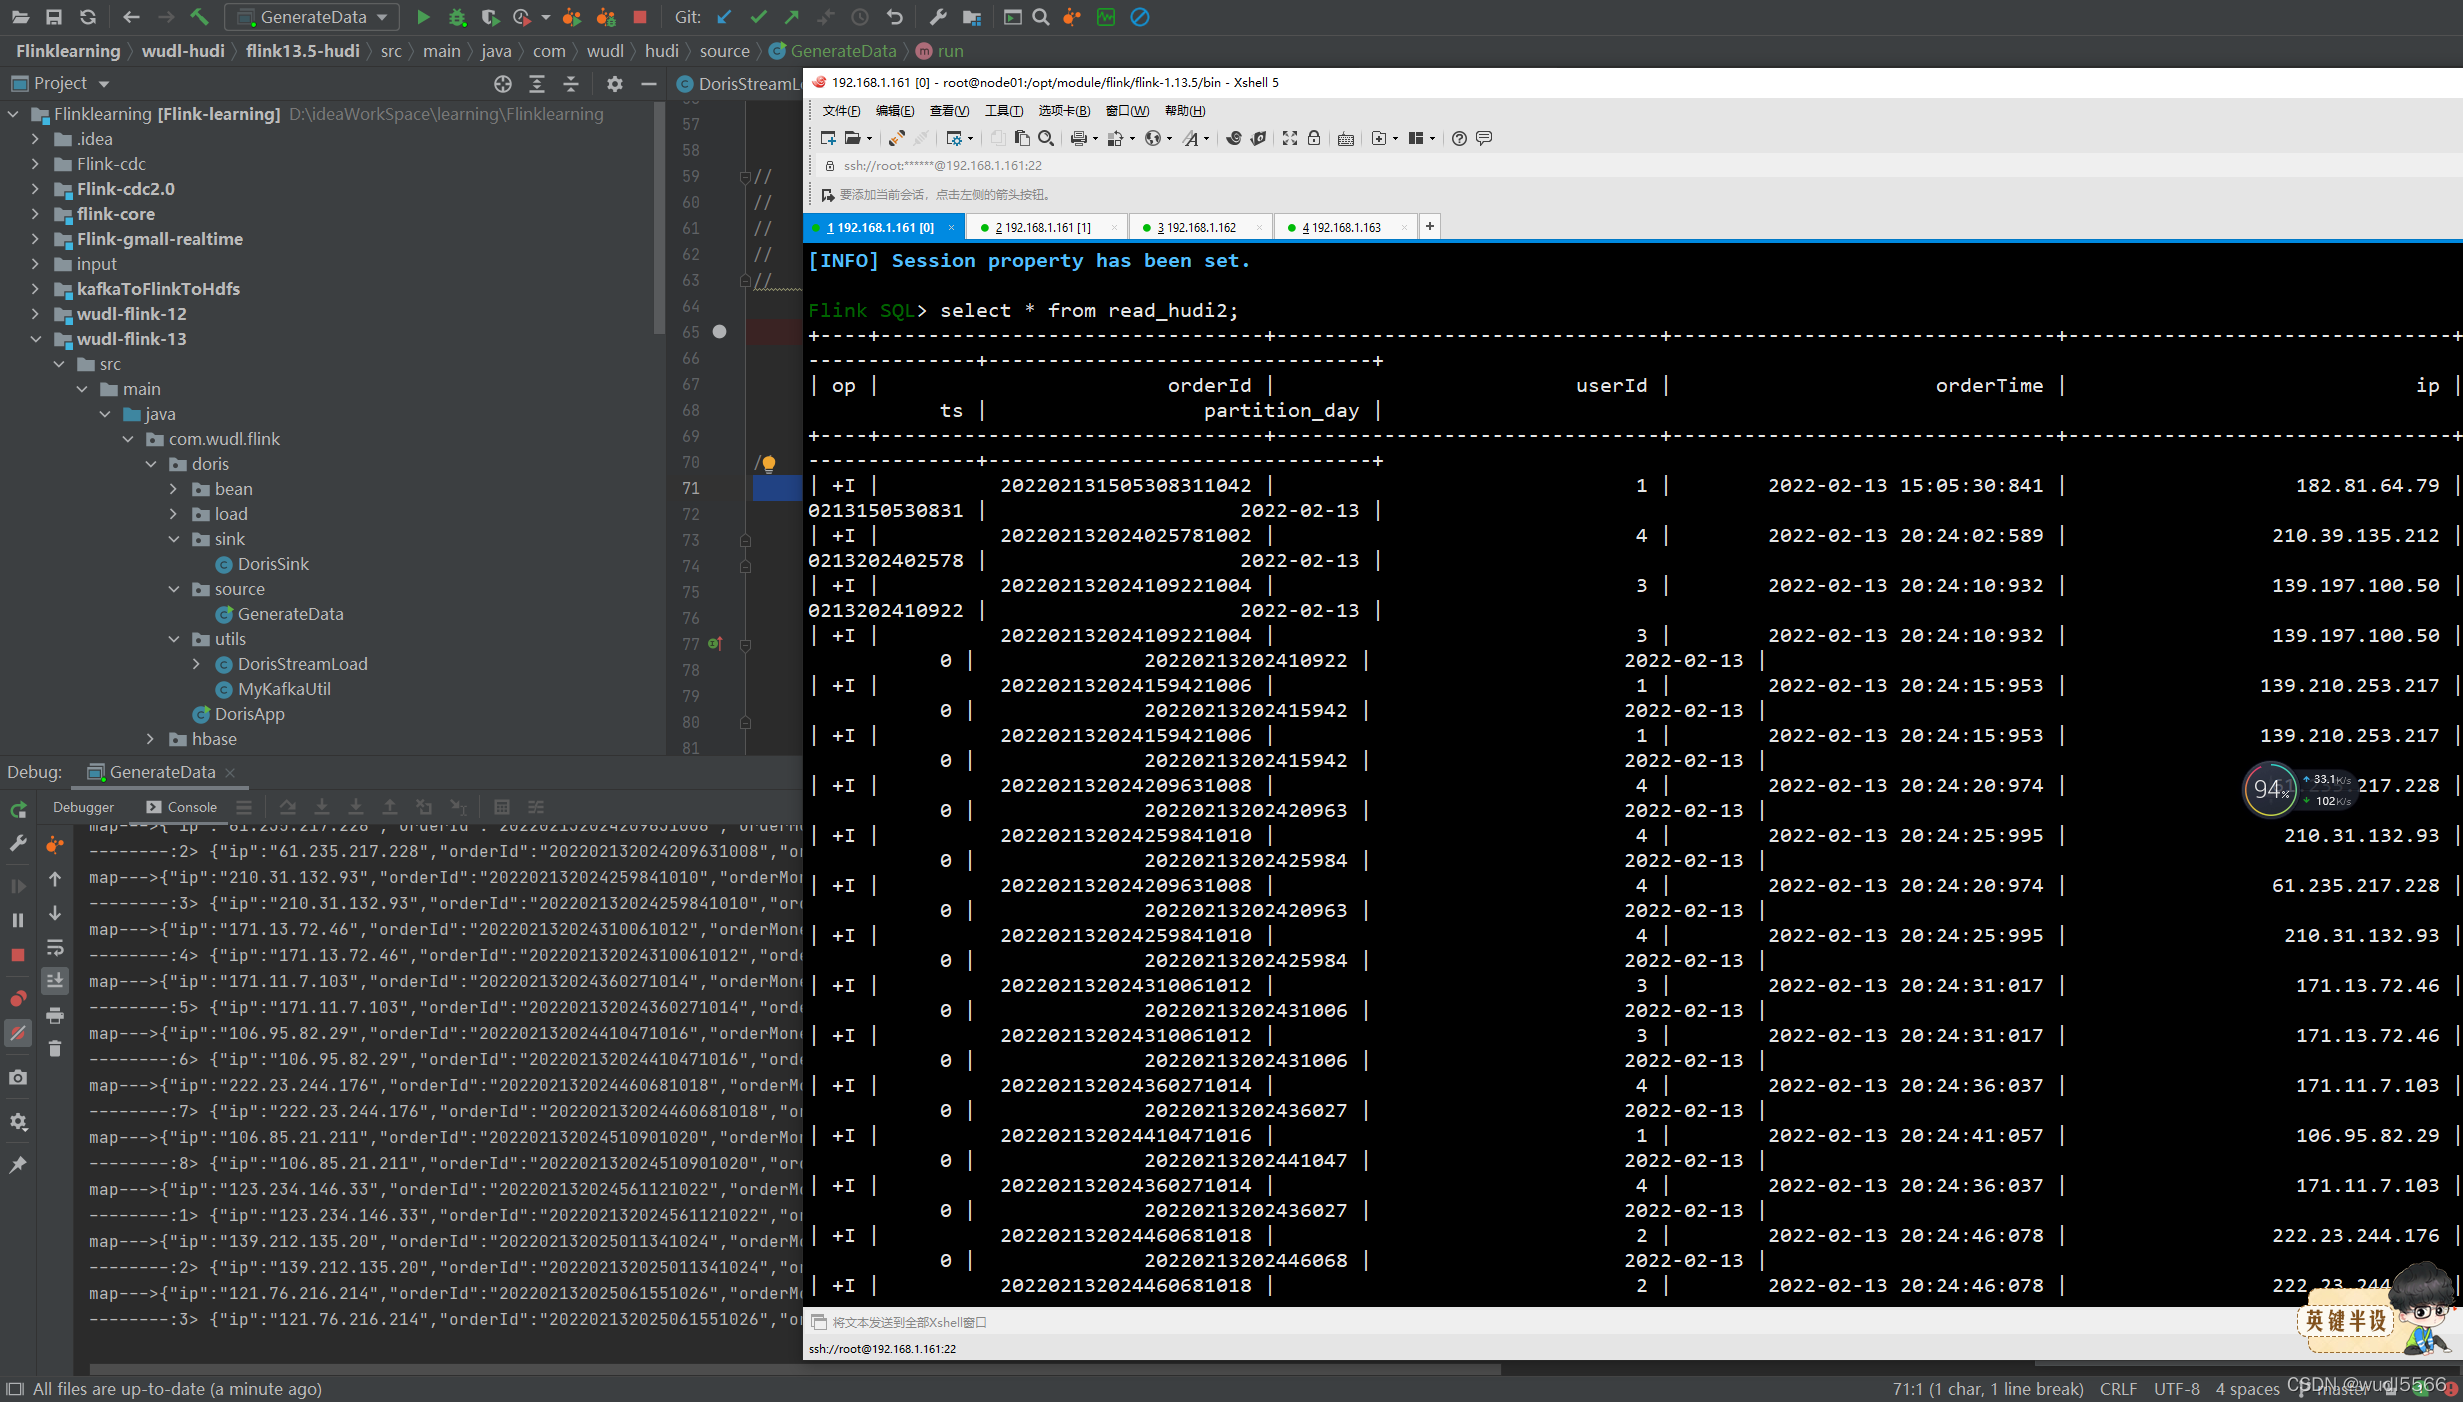The height and width of the screenshot is (1402, 2463).
Task: Click the Save All disk icon
Action: pos(54,17)
